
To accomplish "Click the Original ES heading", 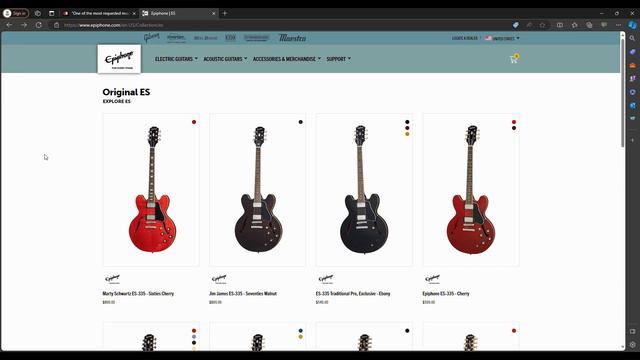I will (x=126, y=92).
